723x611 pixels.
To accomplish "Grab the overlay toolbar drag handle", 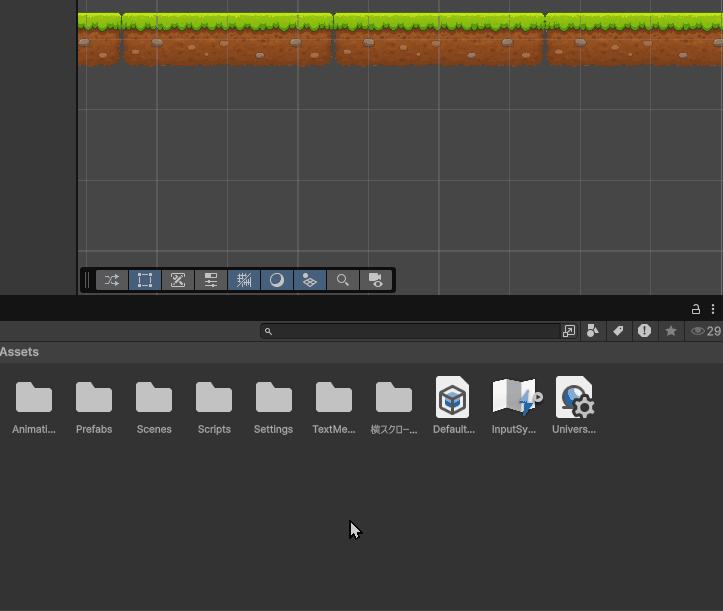I will tap(87, 280).
